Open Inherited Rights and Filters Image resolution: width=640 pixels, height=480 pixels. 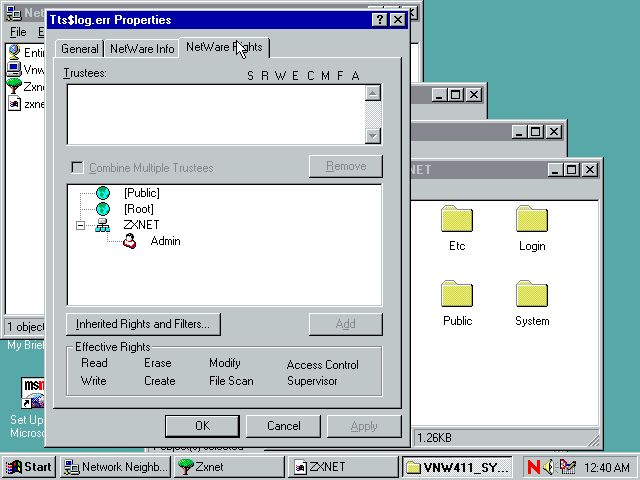(x=143, y=324)
